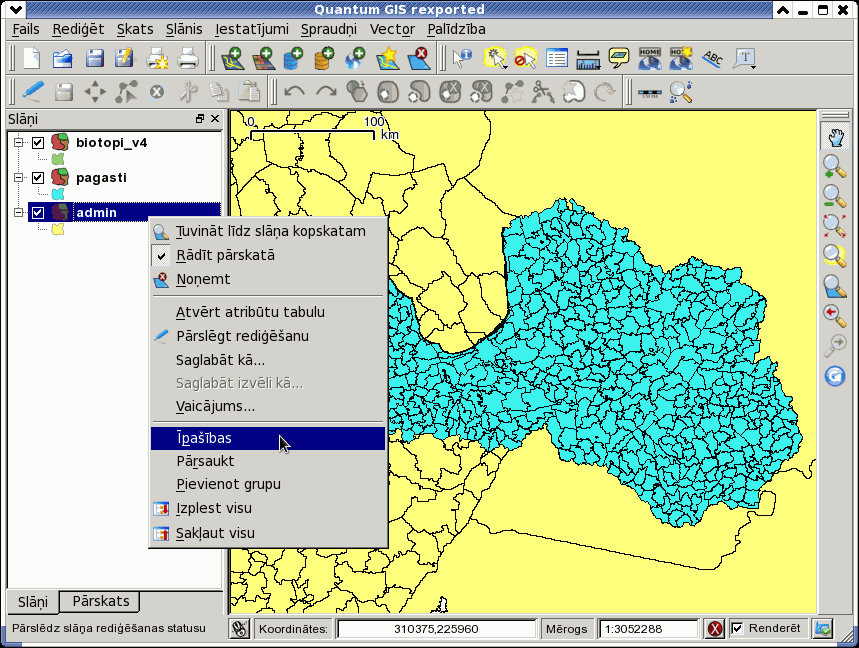Toggle editing with the blue pencil toolbar icon
The height and width of the screenshot is (648, 859).
(x=33, y=91)
